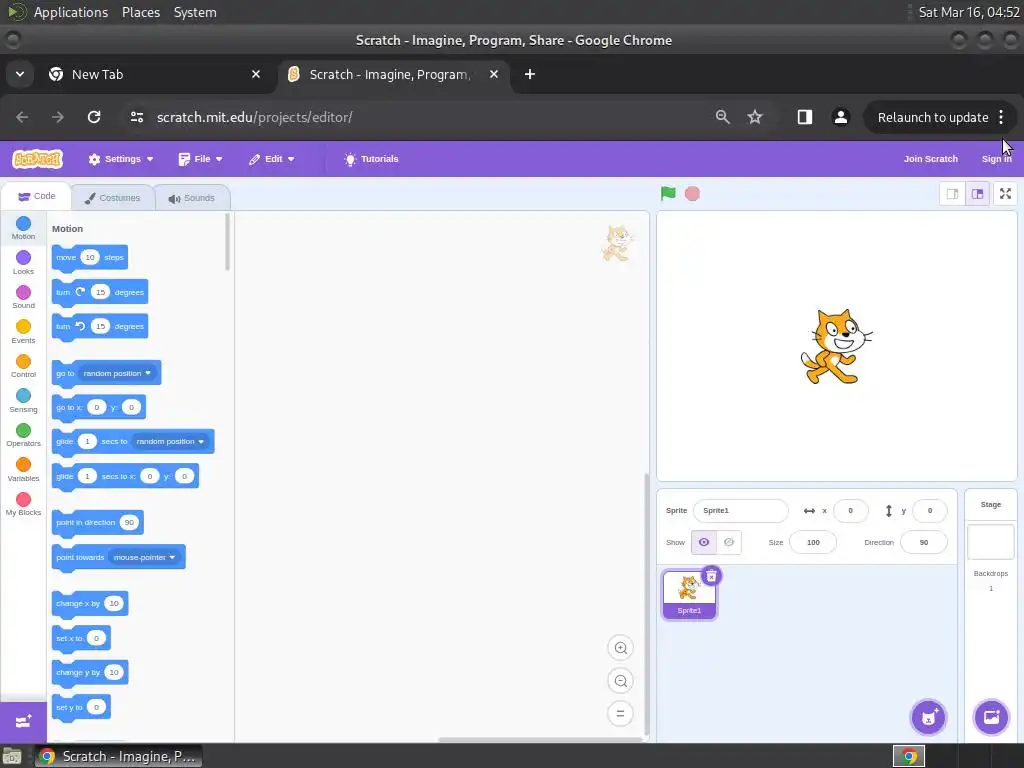Click the browser zoom magnifier icon
Viewport: 1024px width, 768px height.
(722, 117)
